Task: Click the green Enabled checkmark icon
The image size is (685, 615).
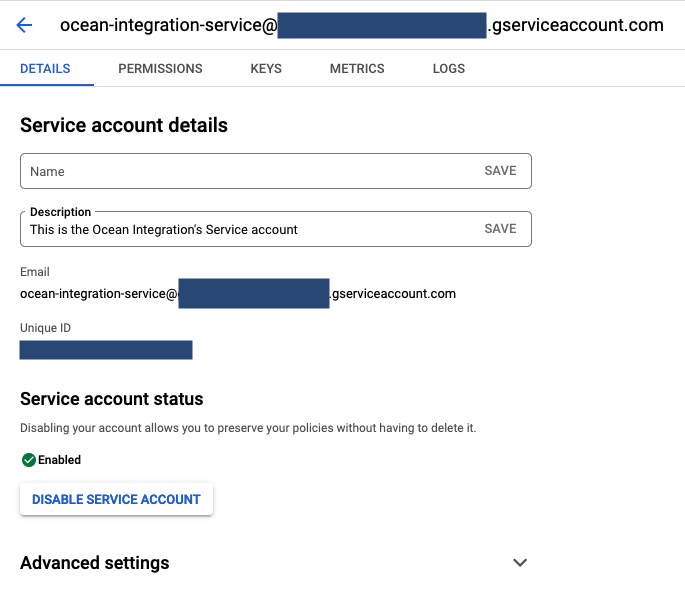Action: point(28,460)
